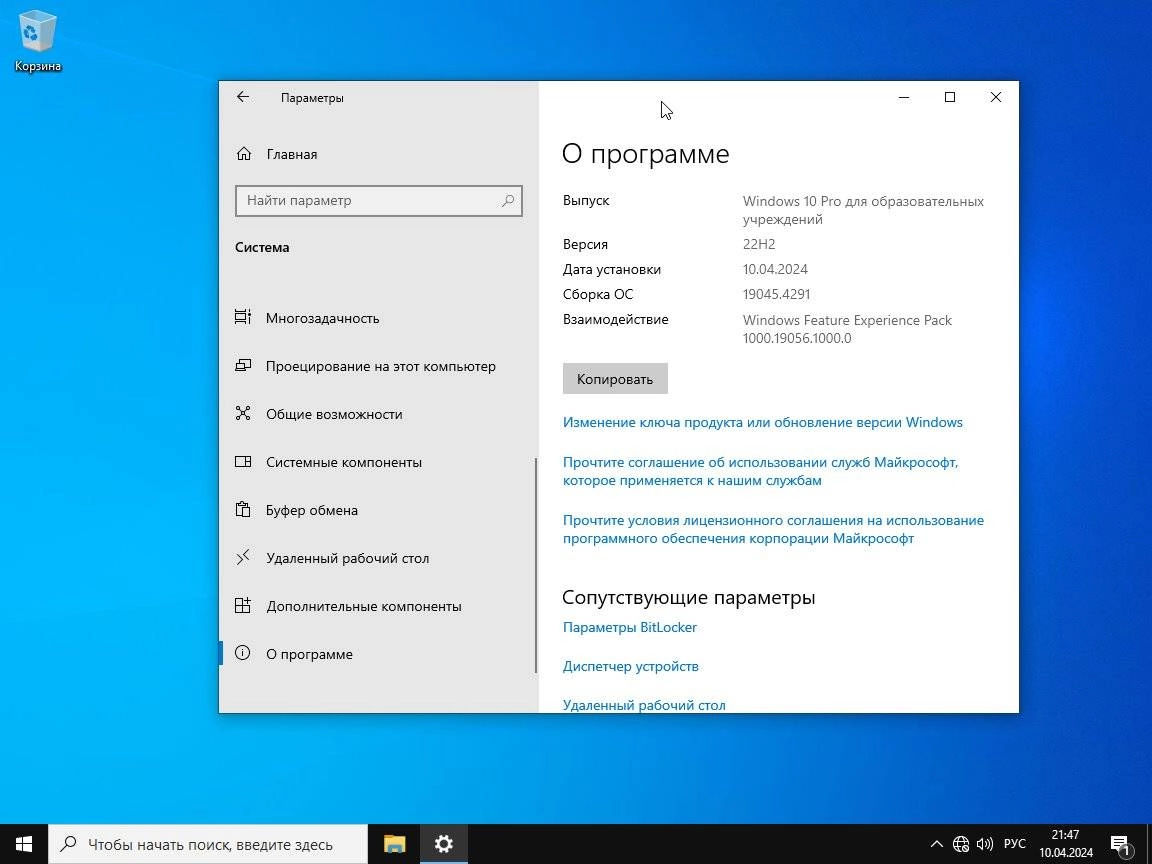Open the notification center icon
The width and height of the screenshot is (1152, 864).
[1120, 845]
